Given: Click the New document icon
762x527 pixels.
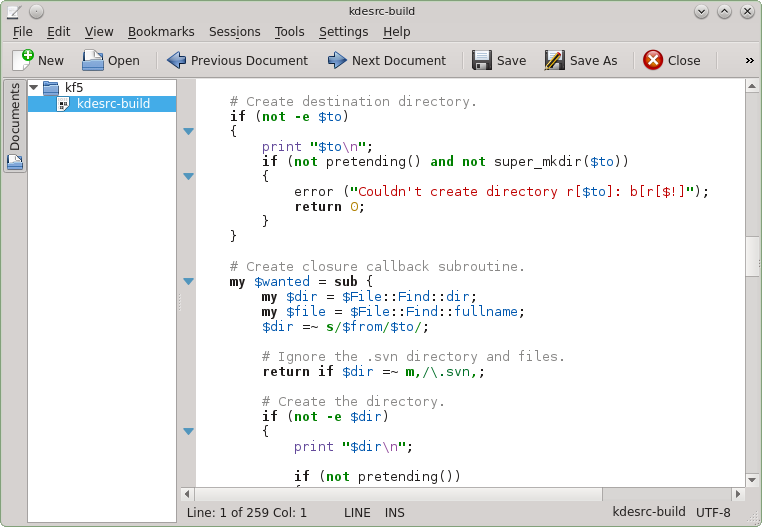Looking at the screenshot, I should coord(23,60).
